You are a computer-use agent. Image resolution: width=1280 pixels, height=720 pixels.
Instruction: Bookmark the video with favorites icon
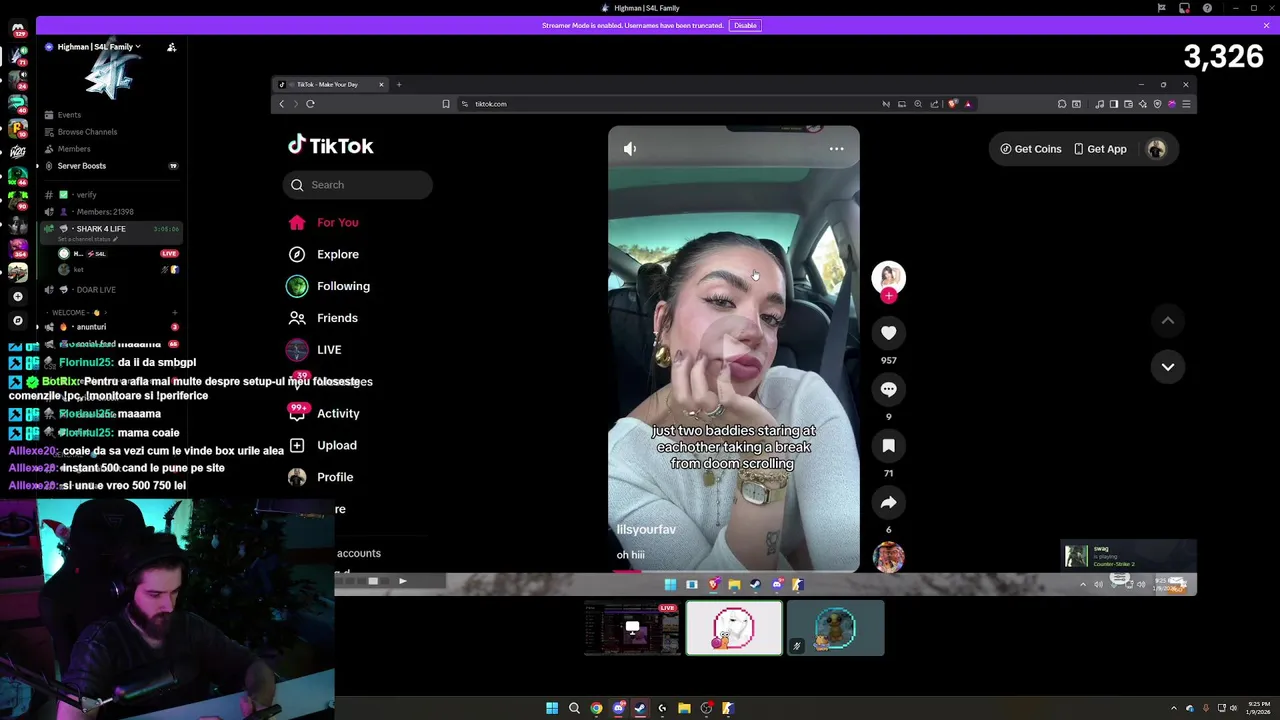click(888, 446)
